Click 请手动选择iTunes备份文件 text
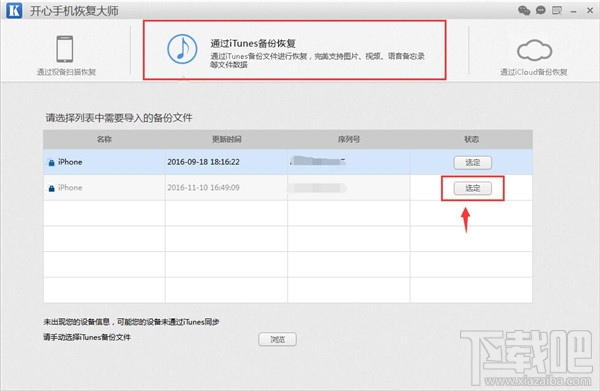The height and width of the screenshot is (391, 600). 87,337
